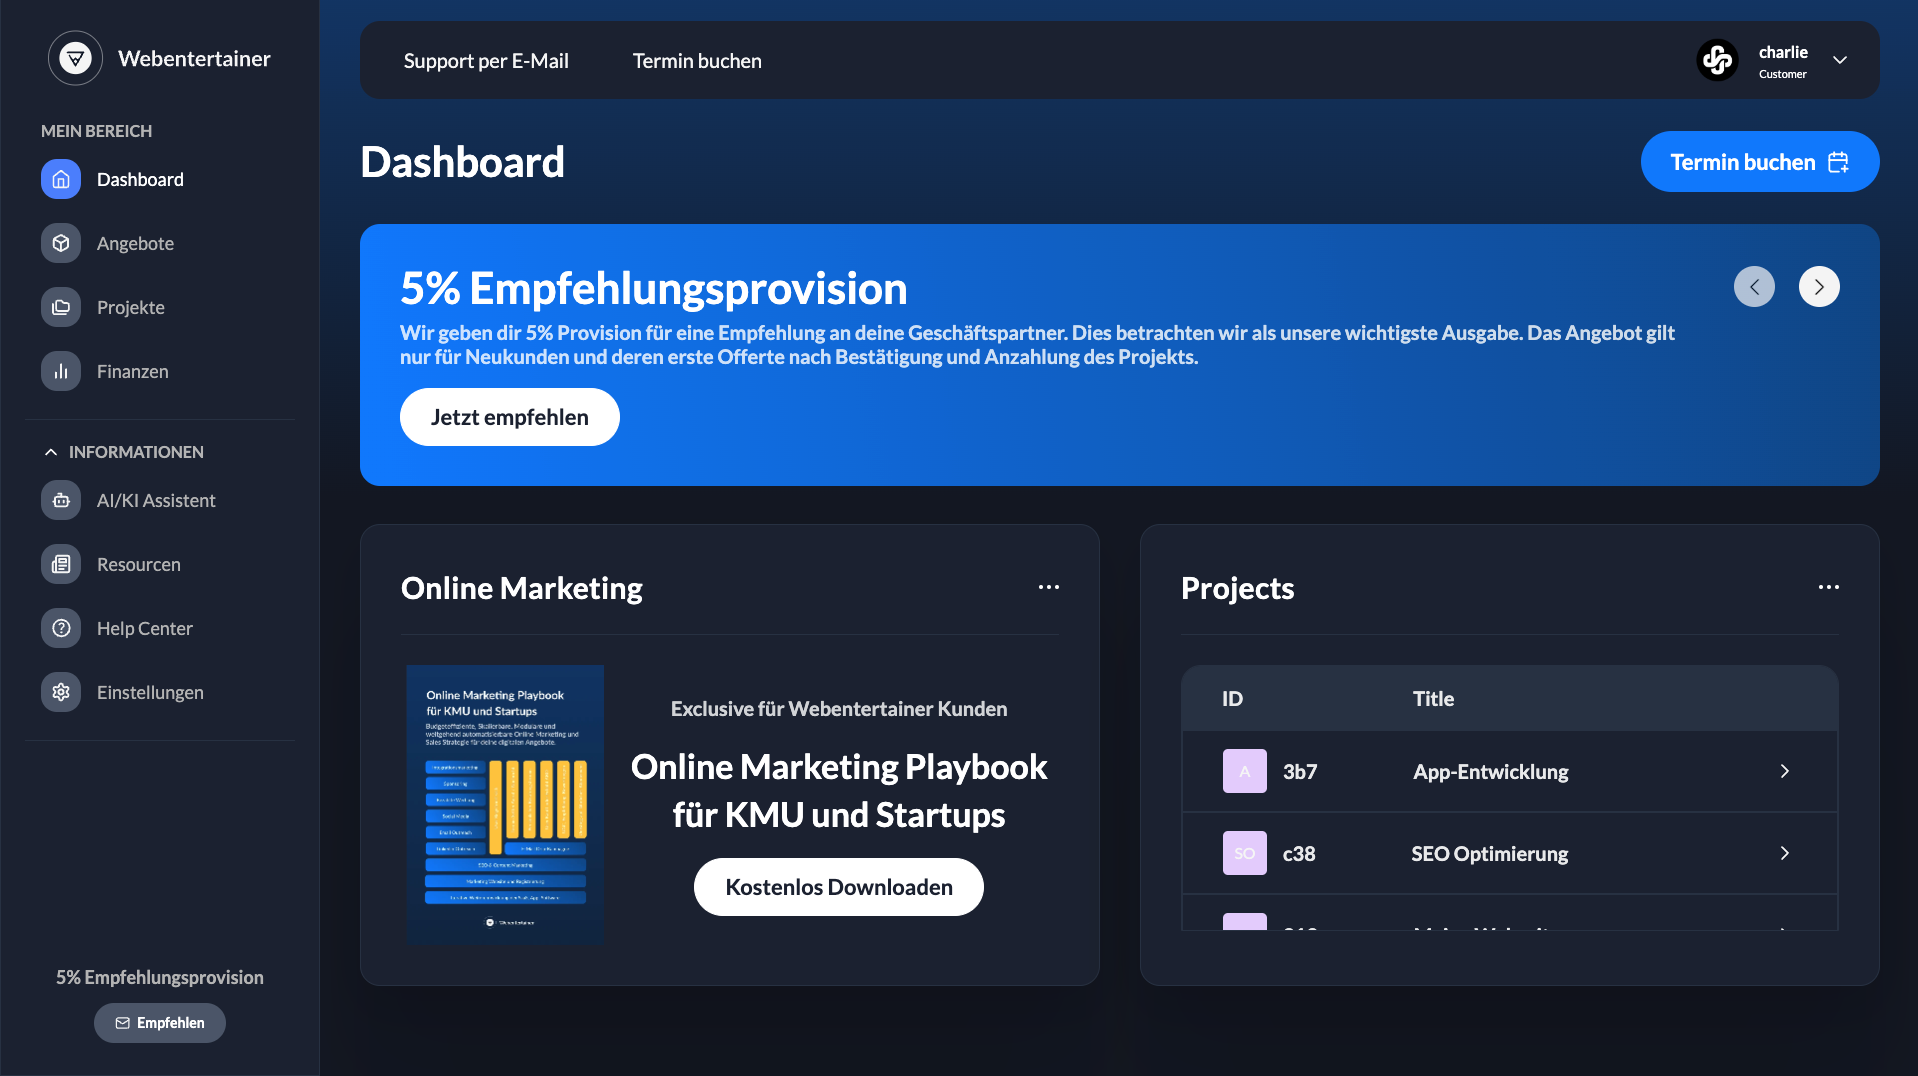
Task: Open Support per E-Mail
Action: click(x=485, y=60)
